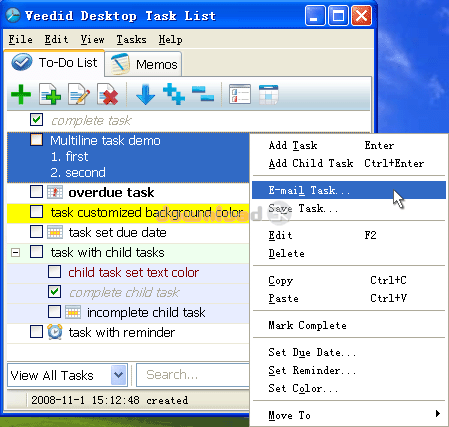Check the 'overdue task' checkbox
This screenshot has width=449, height=427.
click(36, 192)
